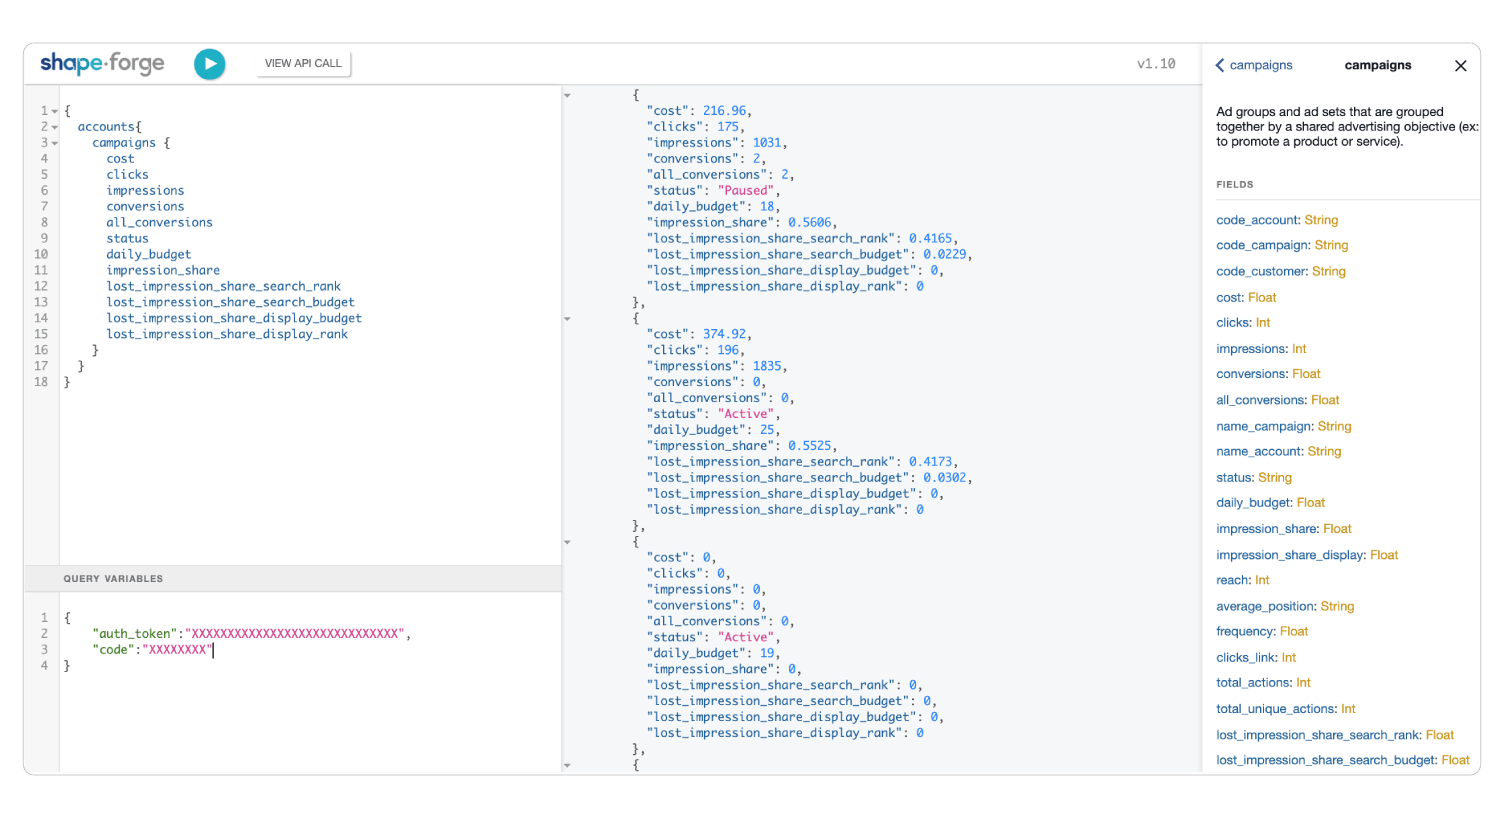
Task: Click the "Paused" status value in results
Action: click(747, 191)
